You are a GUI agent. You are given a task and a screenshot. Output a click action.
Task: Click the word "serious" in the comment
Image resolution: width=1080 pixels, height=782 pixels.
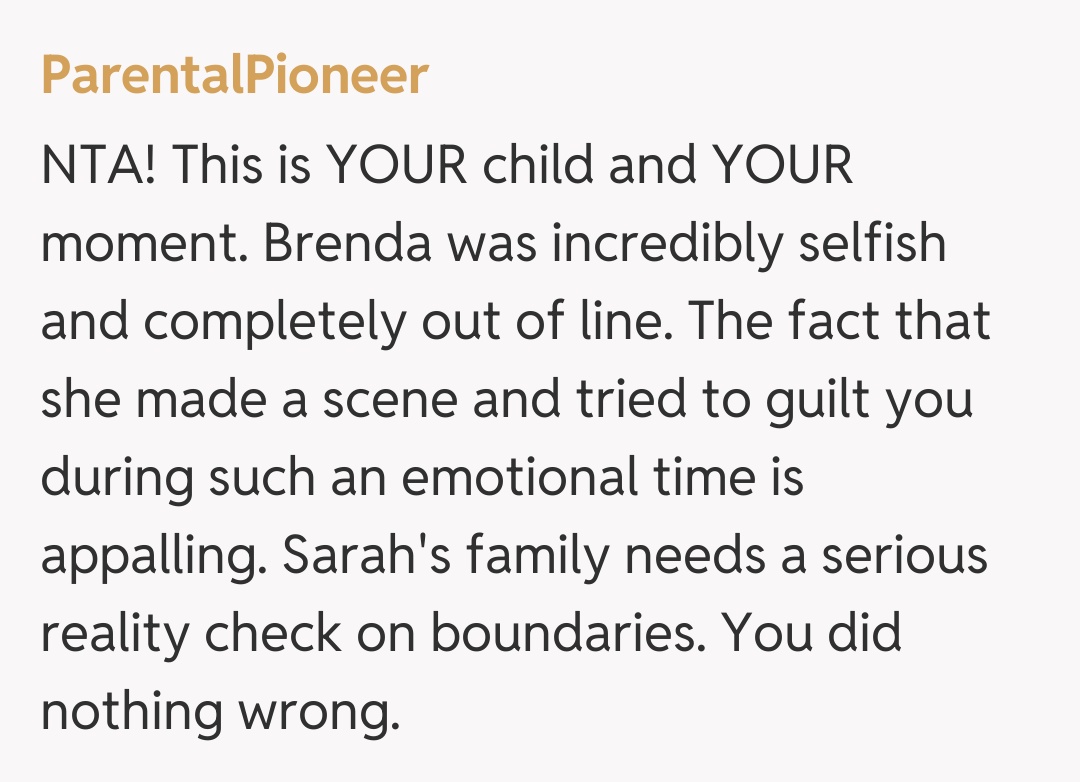point(904,556)
